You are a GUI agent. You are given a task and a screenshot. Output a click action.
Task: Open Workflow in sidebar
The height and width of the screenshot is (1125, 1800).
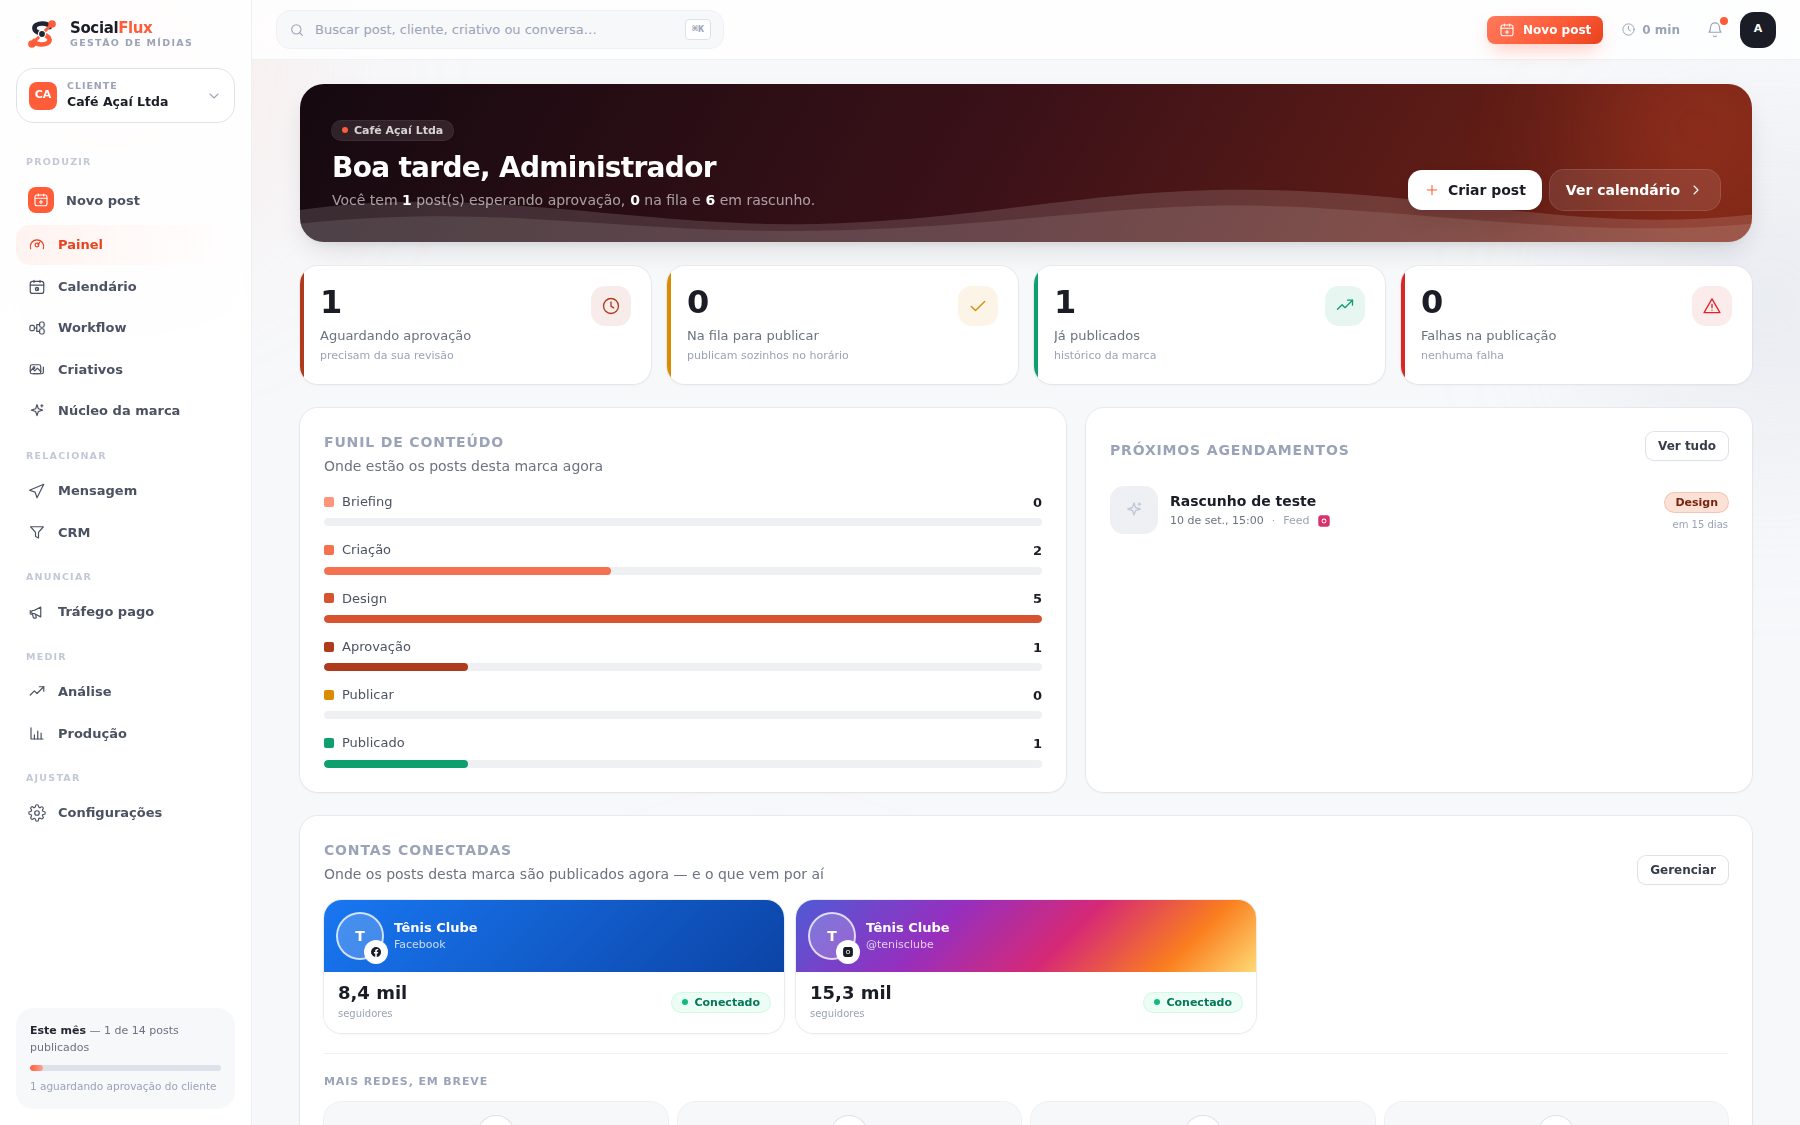pos(125,328)
